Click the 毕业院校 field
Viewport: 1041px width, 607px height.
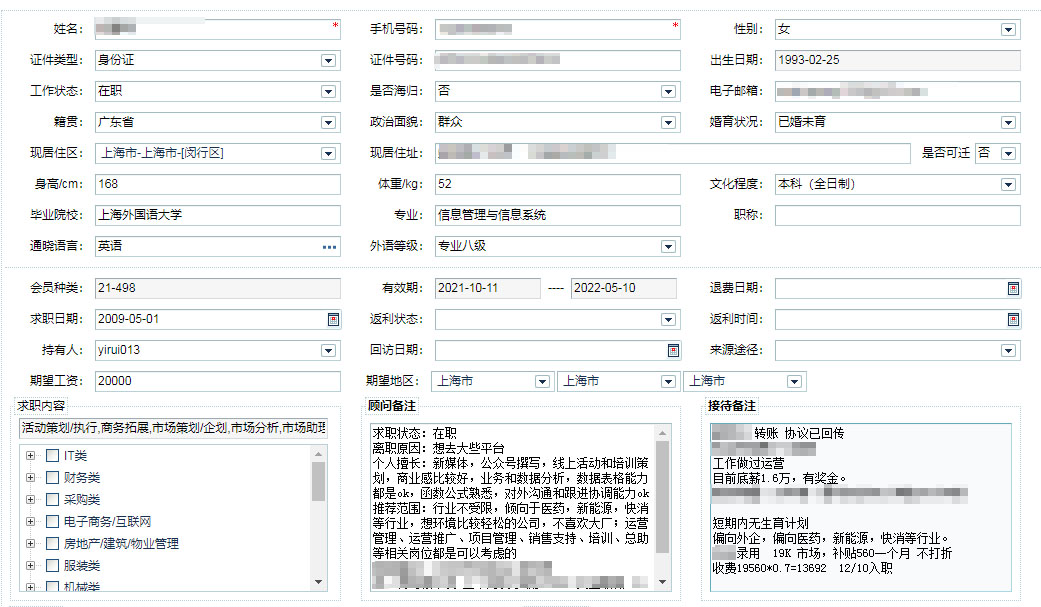pos(218,215)
